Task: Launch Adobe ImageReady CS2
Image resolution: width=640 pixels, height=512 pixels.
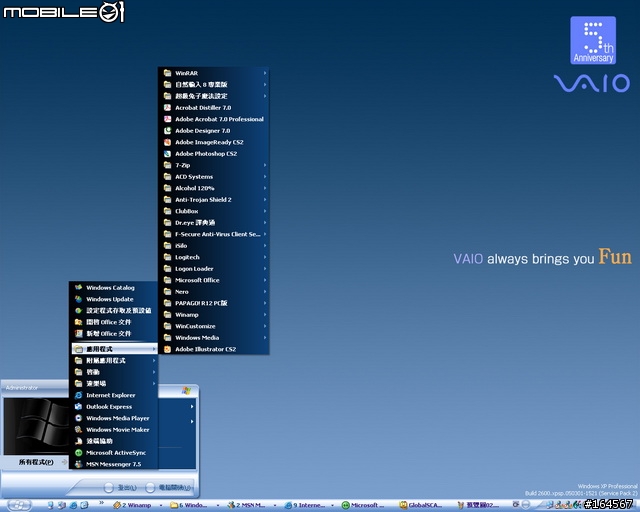Action: 213,142
